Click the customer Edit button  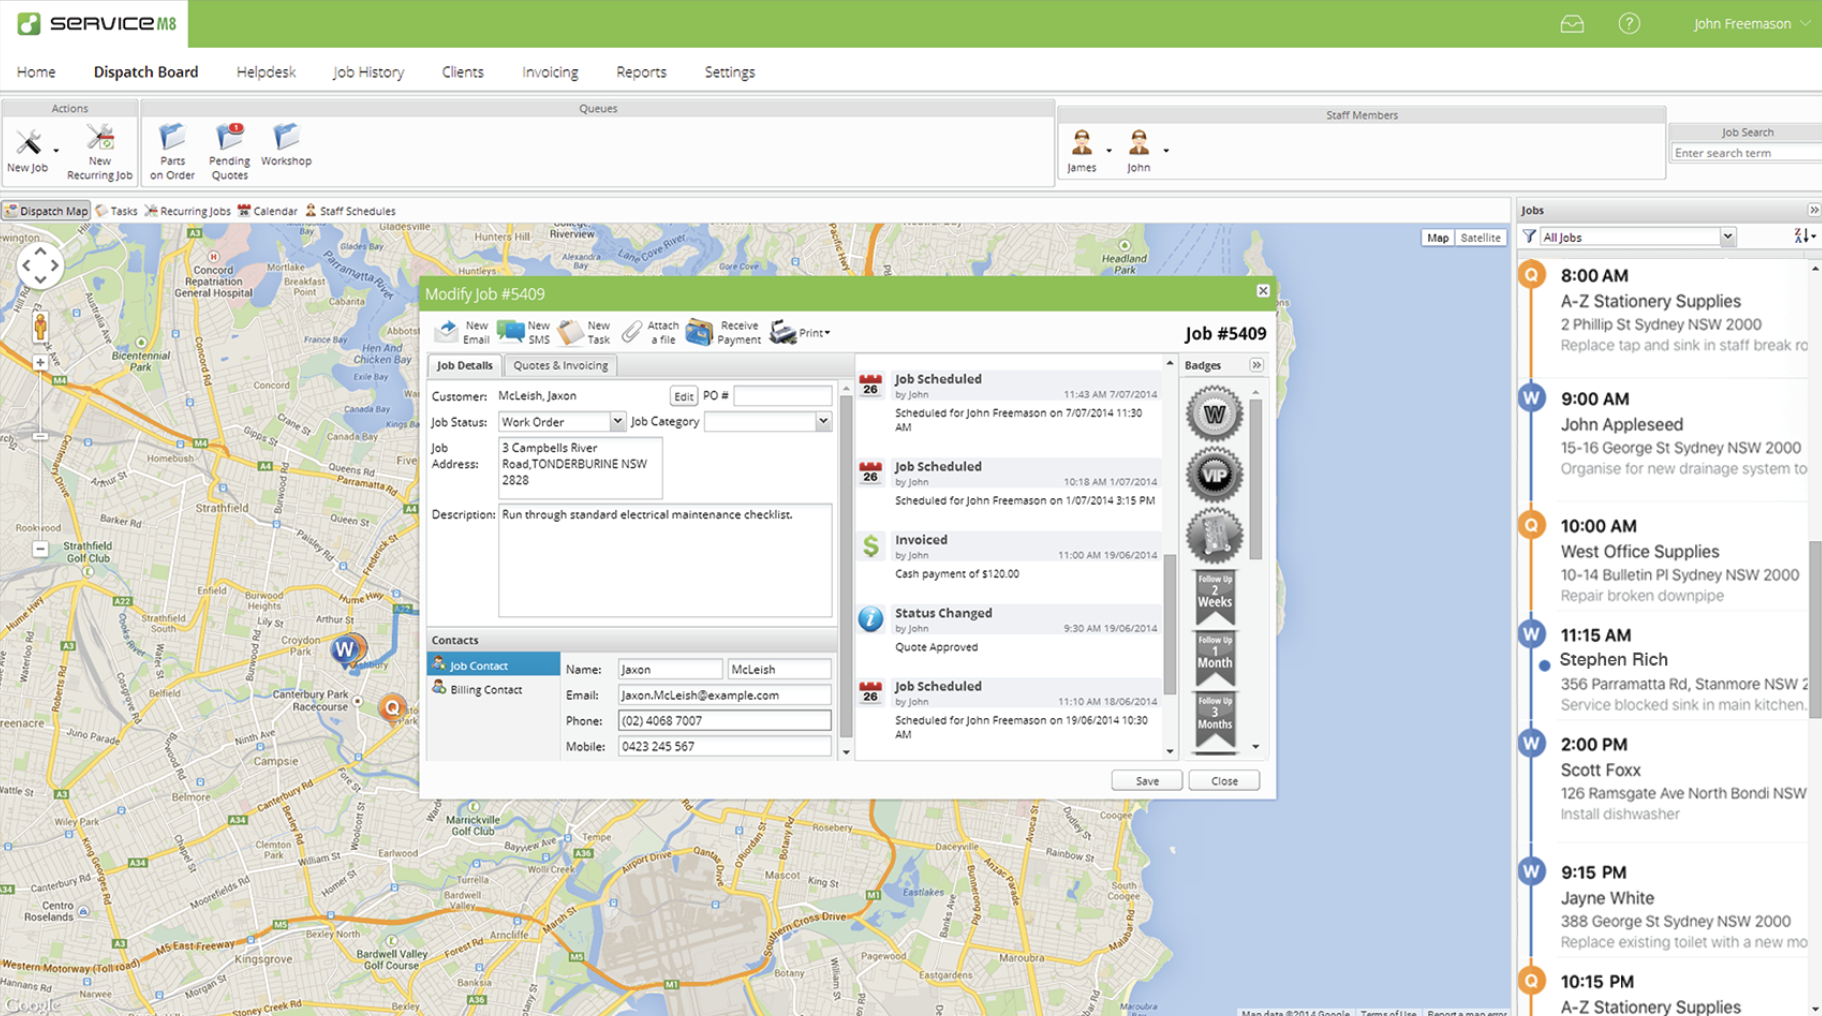coord(683,397)
